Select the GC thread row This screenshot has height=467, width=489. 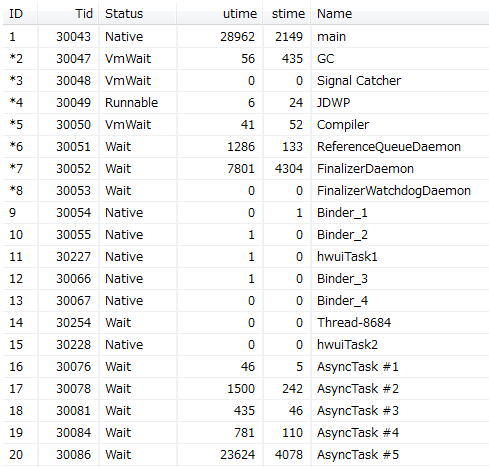click(x=246, y=58)
